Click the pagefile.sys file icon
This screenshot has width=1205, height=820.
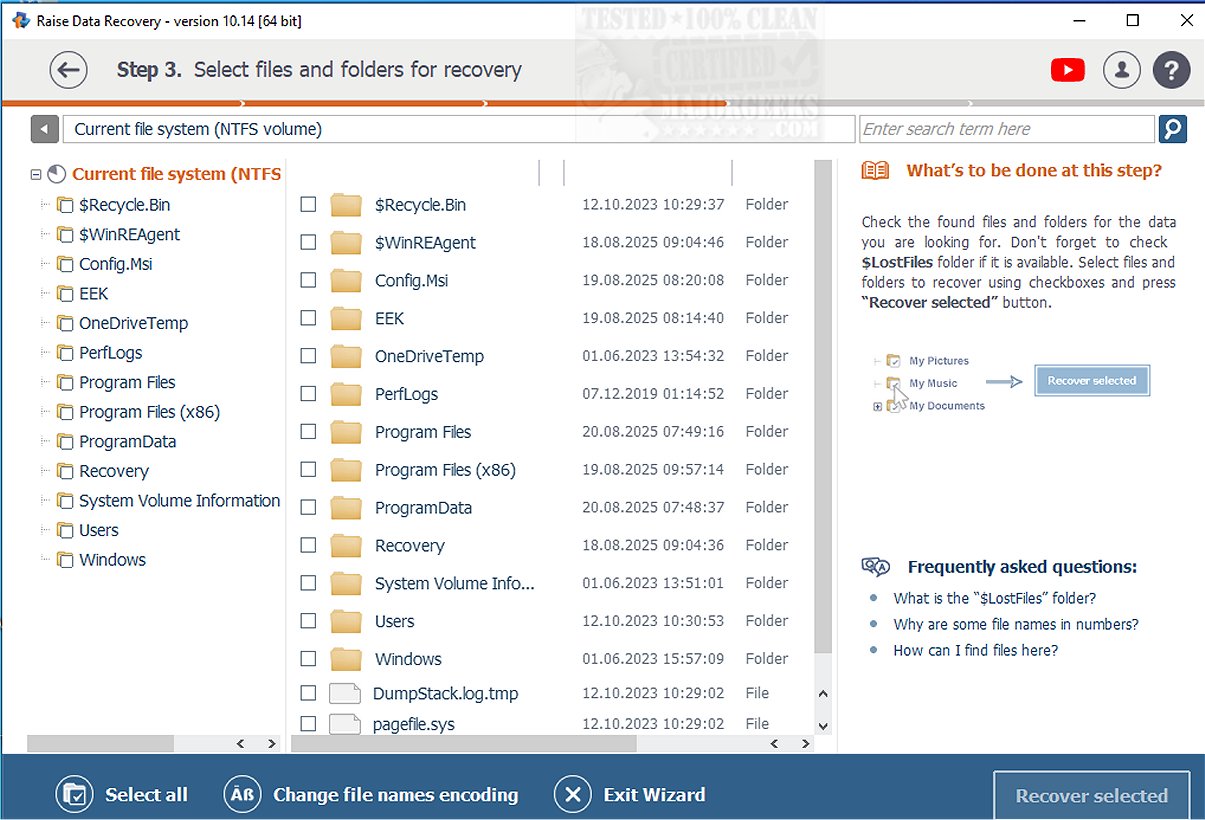click(344, 724)
